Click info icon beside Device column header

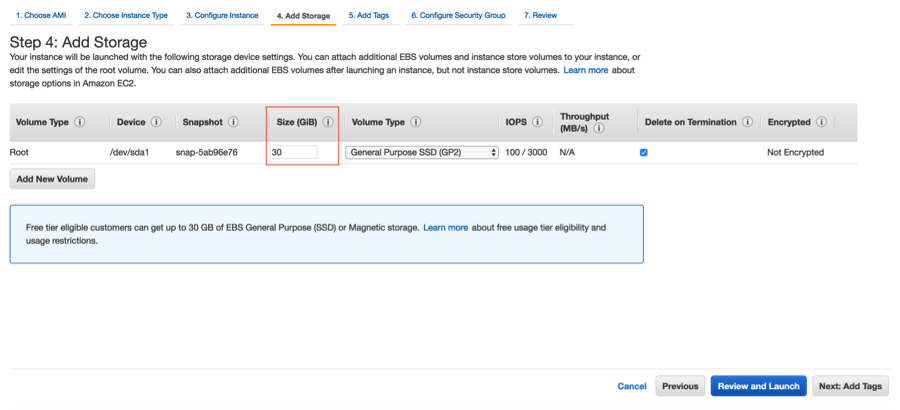point(155,122)
